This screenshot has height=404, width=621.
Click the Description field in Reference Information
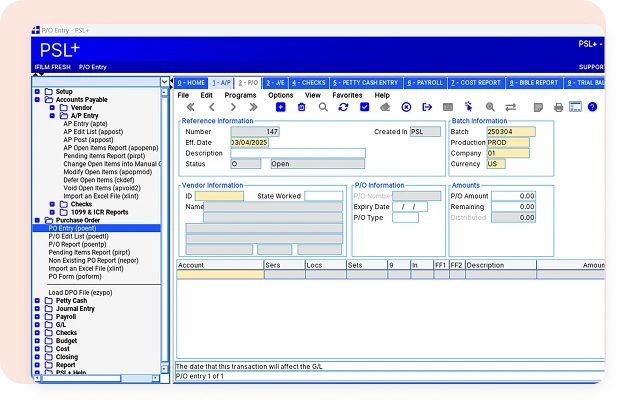(298, 153)
